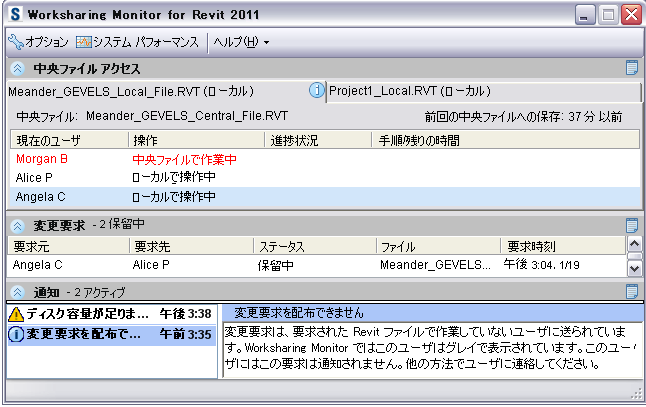
Task: Click 午後 3:04, 1/19 request time
Action: click(x=541, y=264)
